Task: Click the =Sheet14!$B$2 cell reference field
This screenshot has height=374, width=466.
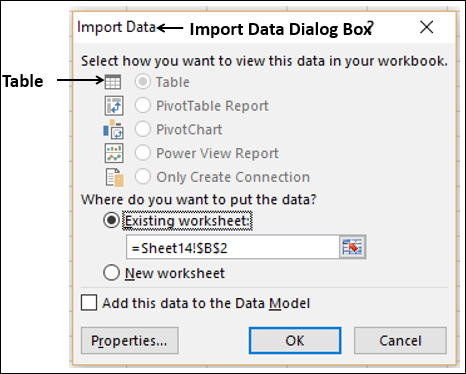Action: click(x=233, y=247)
